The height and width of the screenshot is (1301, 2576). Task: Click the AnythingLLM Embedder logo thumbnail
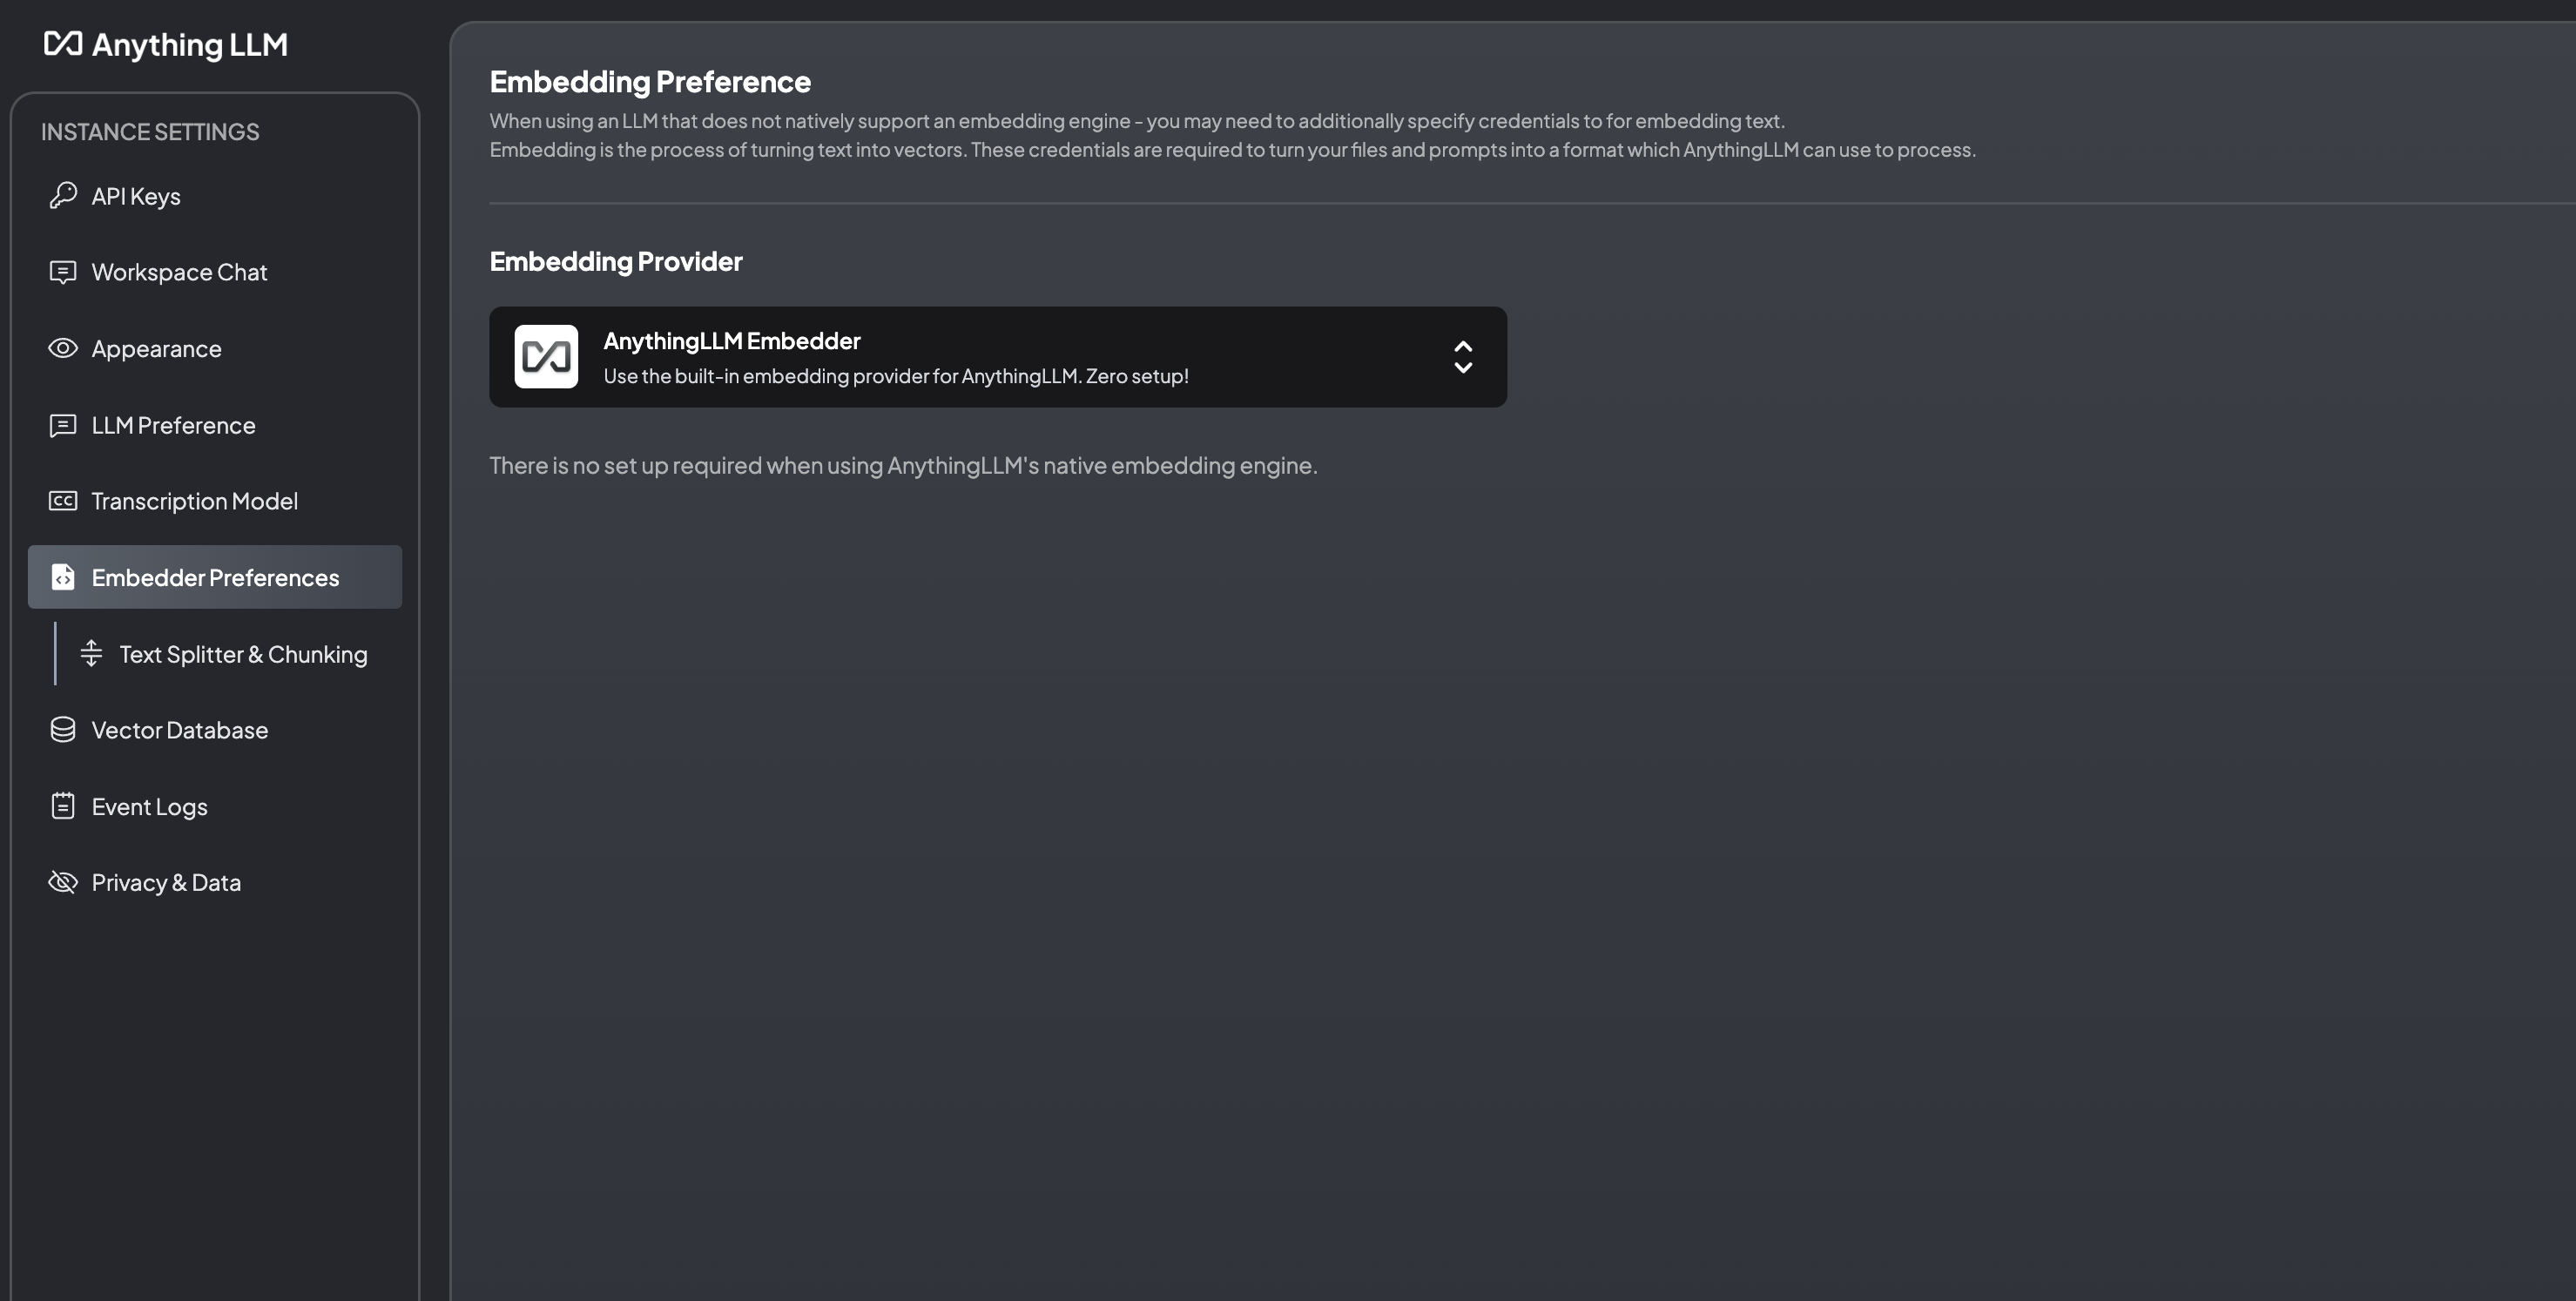[x=546, y=356]
